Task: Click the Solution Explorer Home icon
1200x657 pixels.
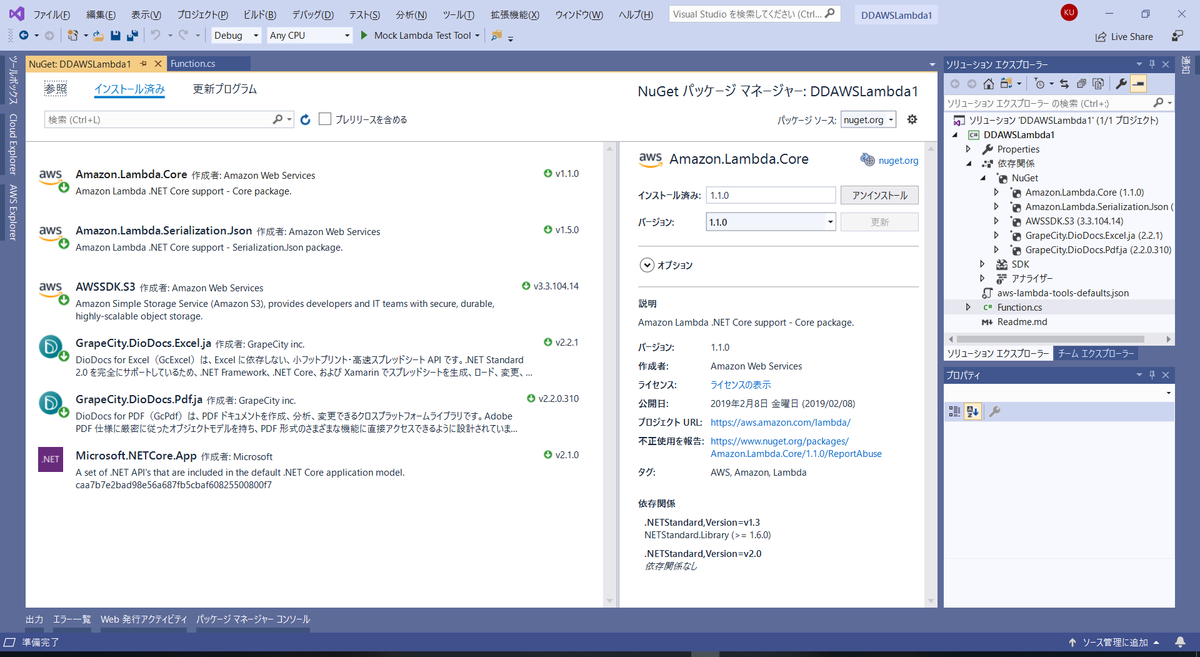Action: [x=989, y=84]
